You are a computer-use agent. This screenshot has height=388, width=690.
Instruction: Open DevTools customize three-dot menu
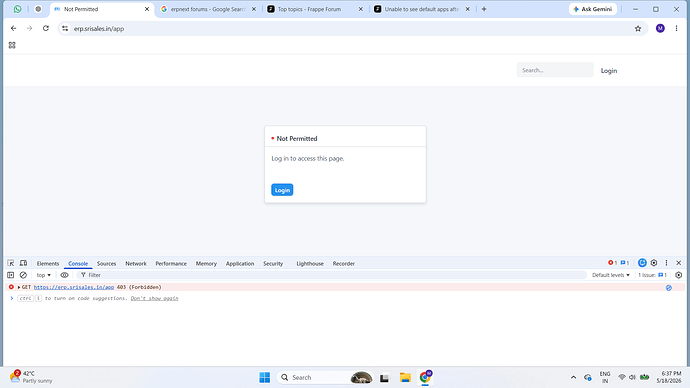point(666,263)
